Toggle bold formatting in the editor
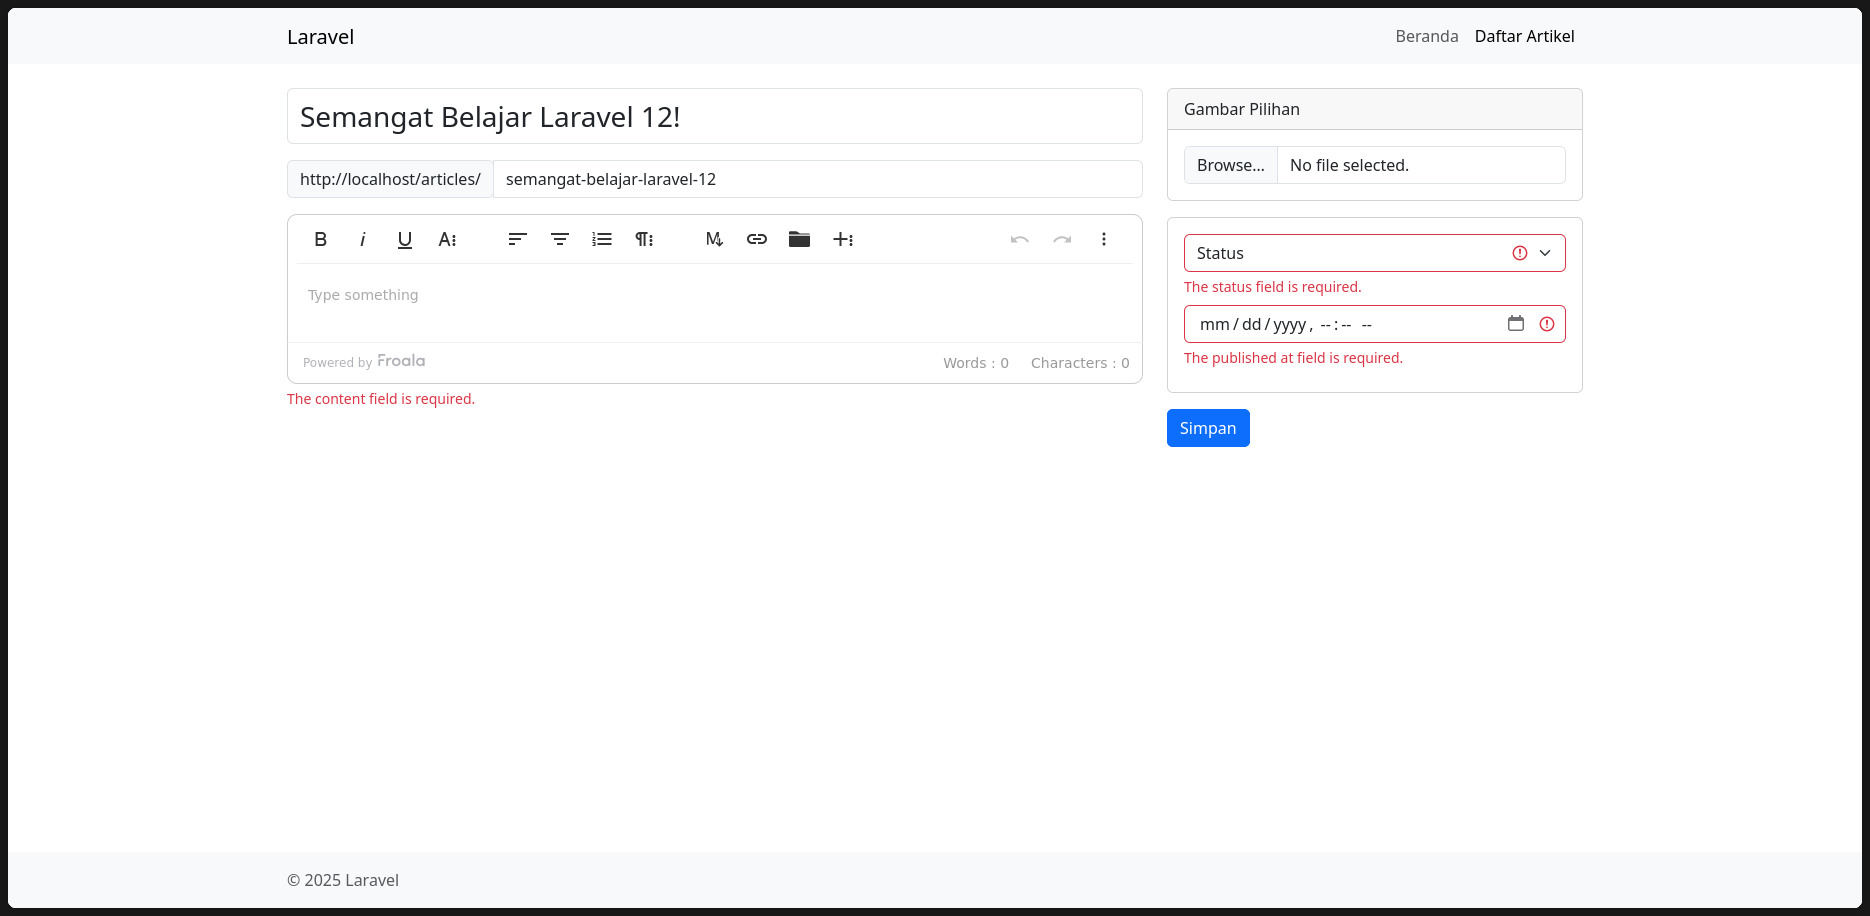 pyautogui.click(x=320, y=239)
